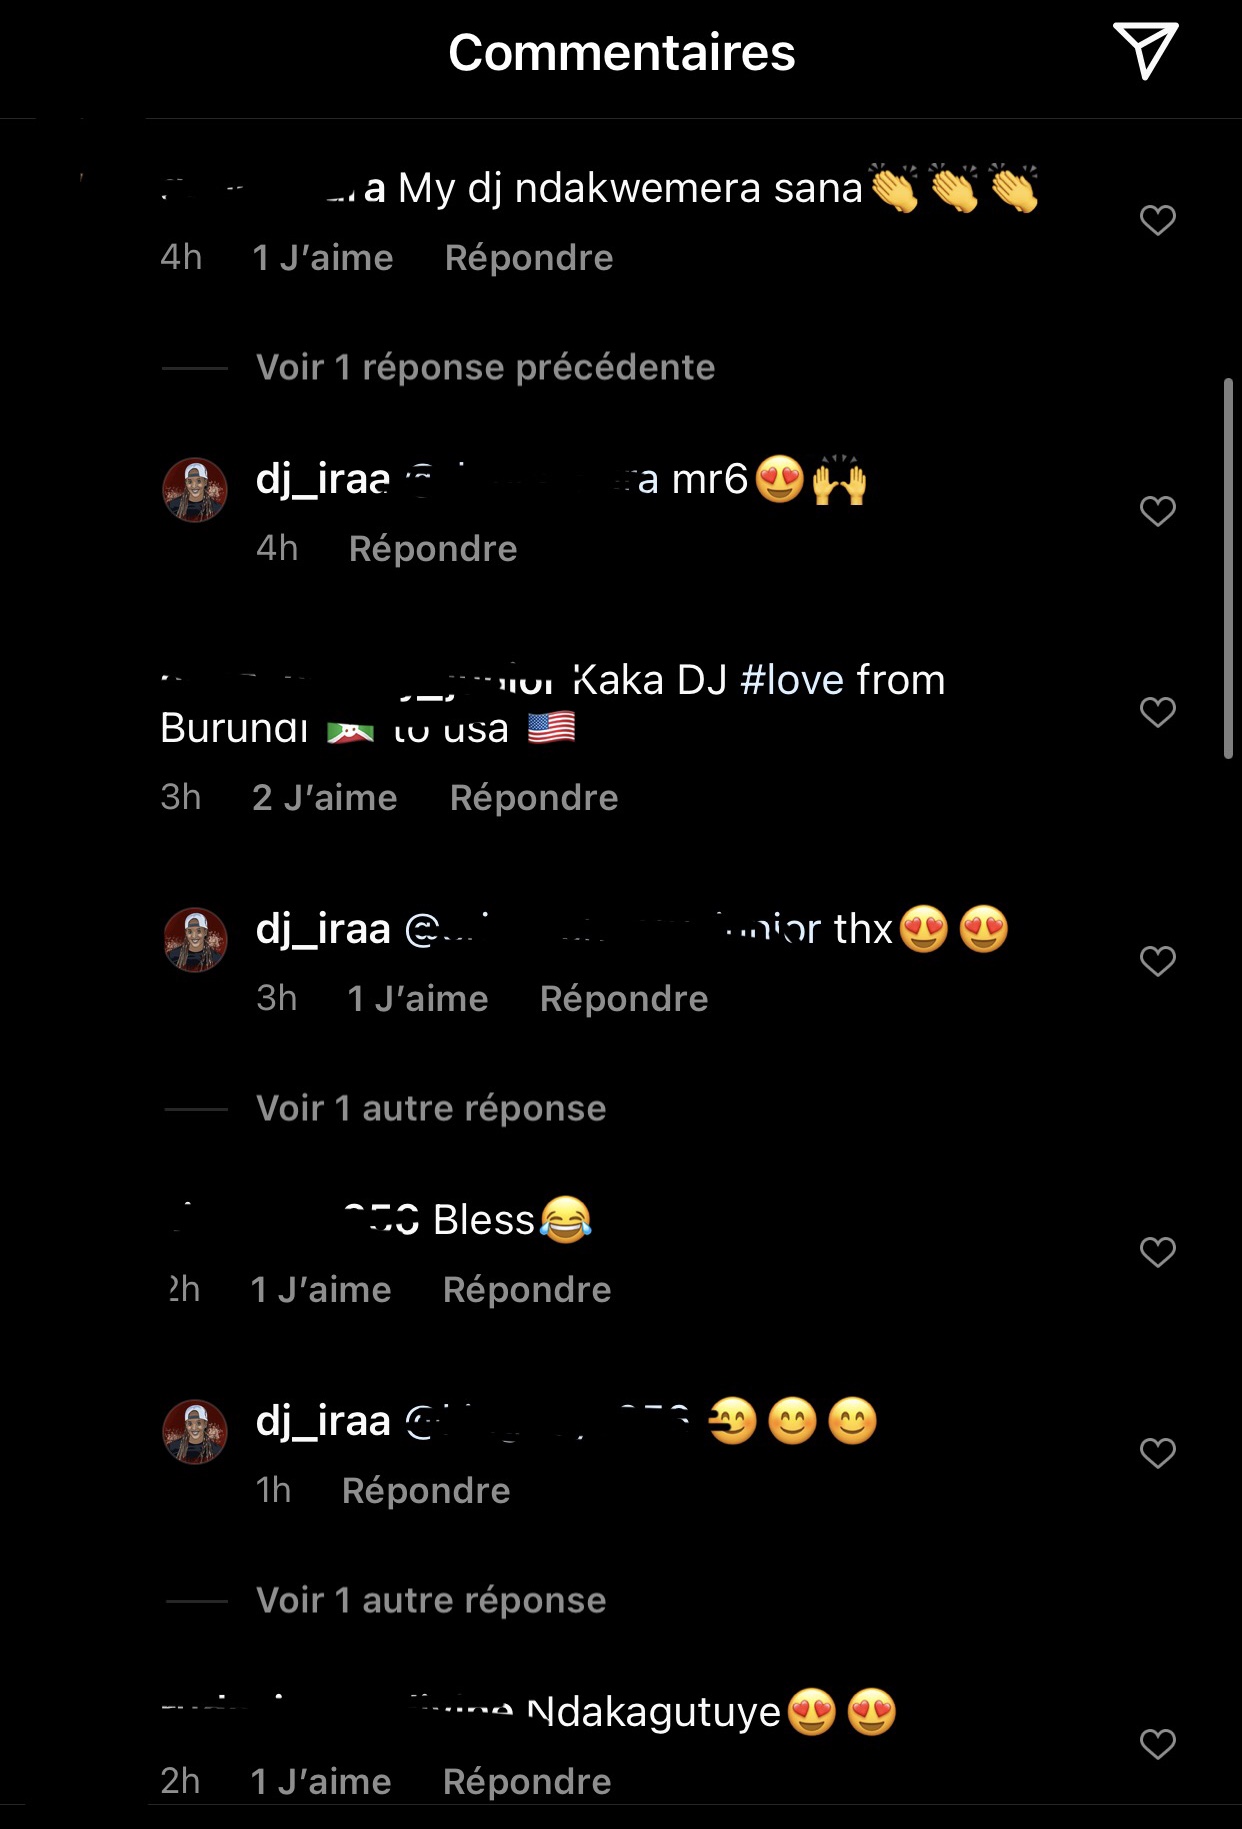Expand 'Voir 1 réponse précédente'
Viewport: 1242px width, 1829px height.
485,367
